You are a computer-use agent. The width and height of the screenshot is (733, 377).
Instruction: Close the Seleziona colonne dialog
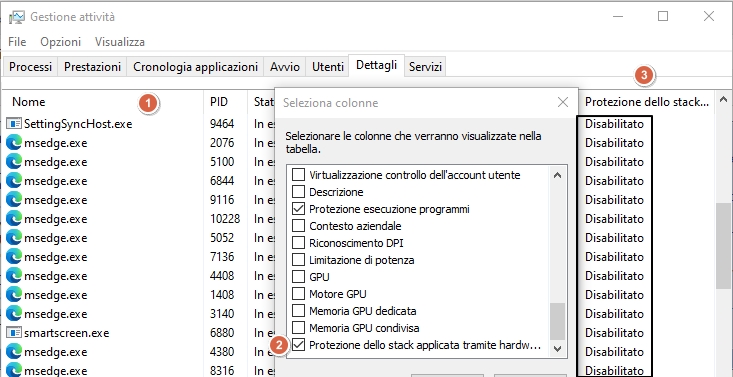(563, 102)
